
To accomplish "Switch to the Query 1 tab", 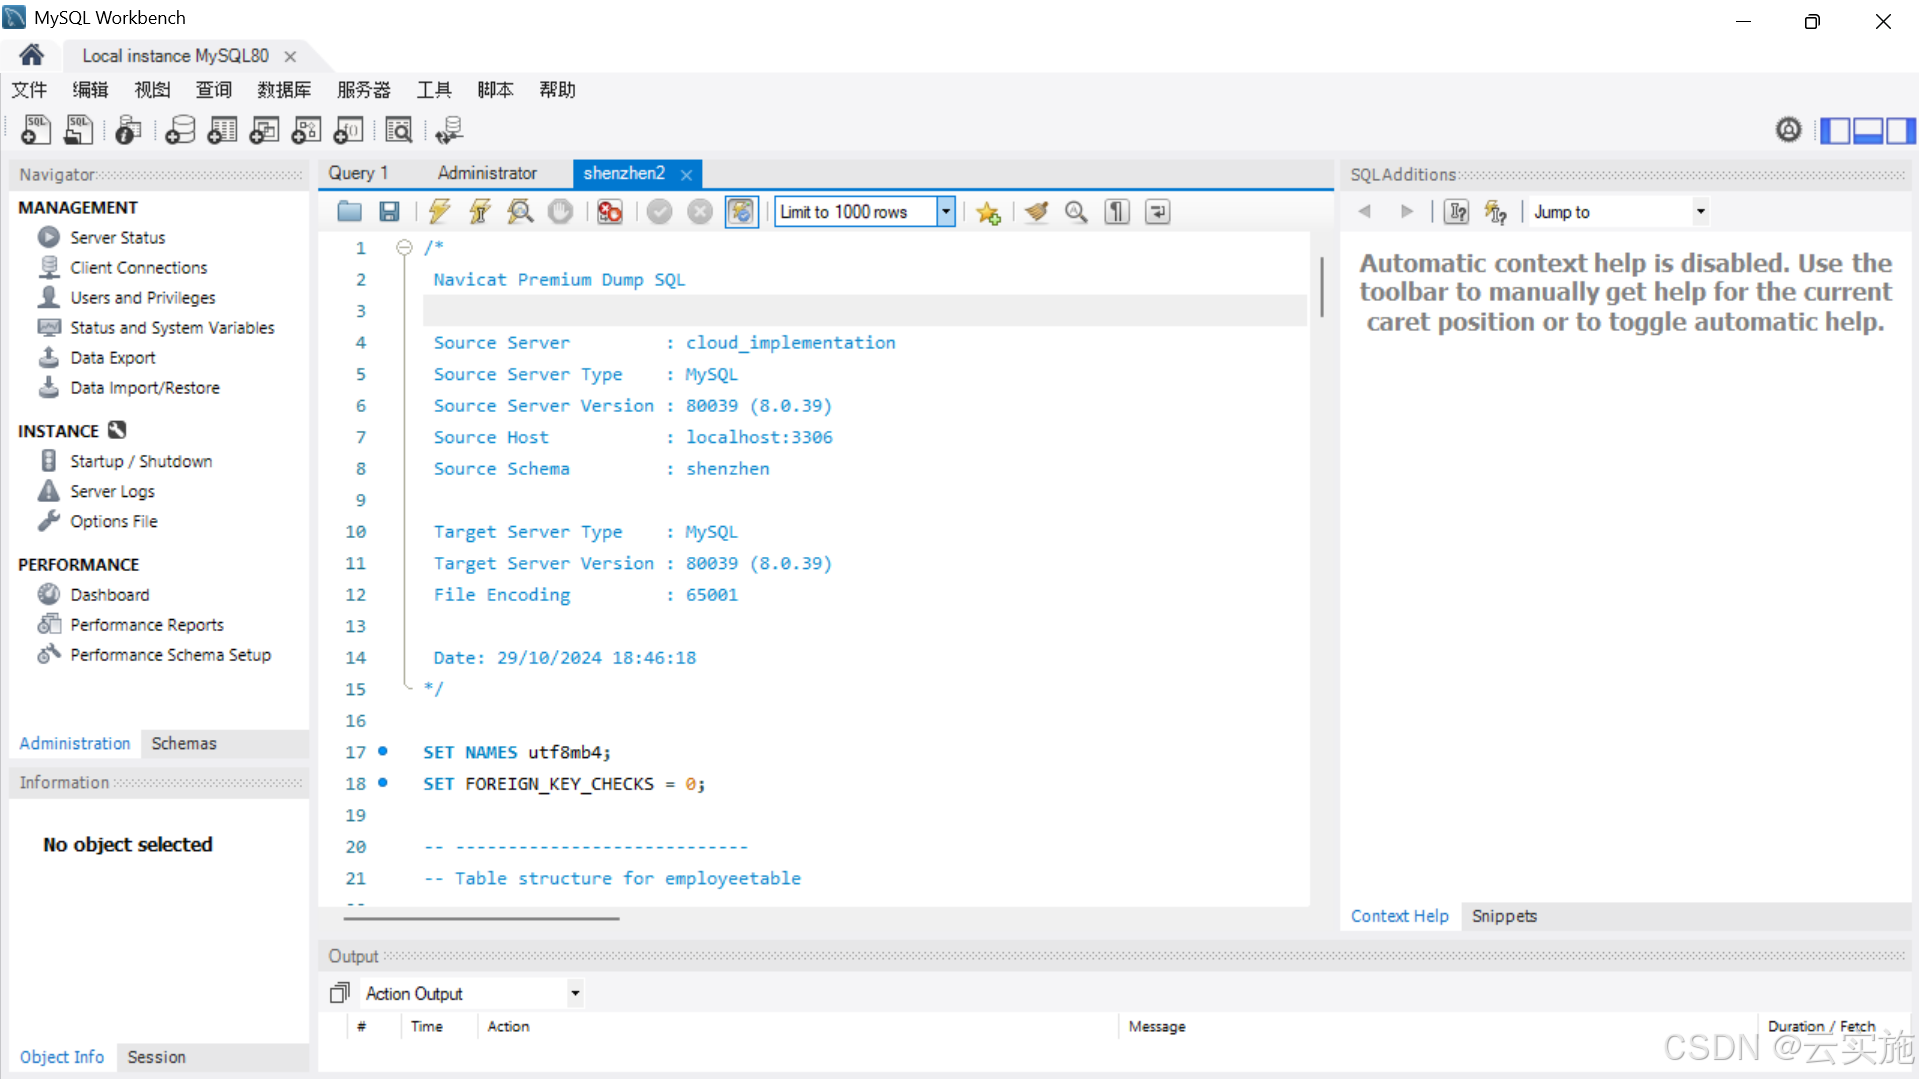I will 358,173.
